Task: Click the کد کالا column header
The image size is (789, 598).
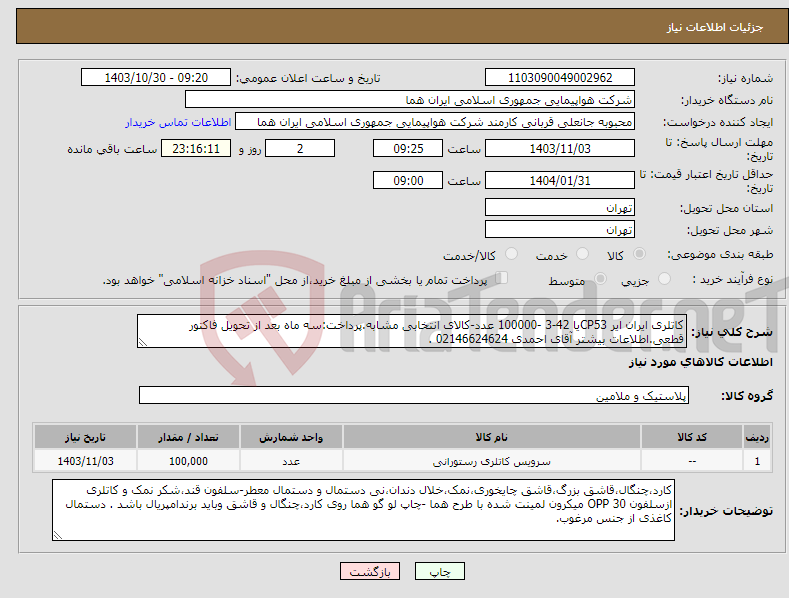Action: pyautogui.click(x=692, y=437)
